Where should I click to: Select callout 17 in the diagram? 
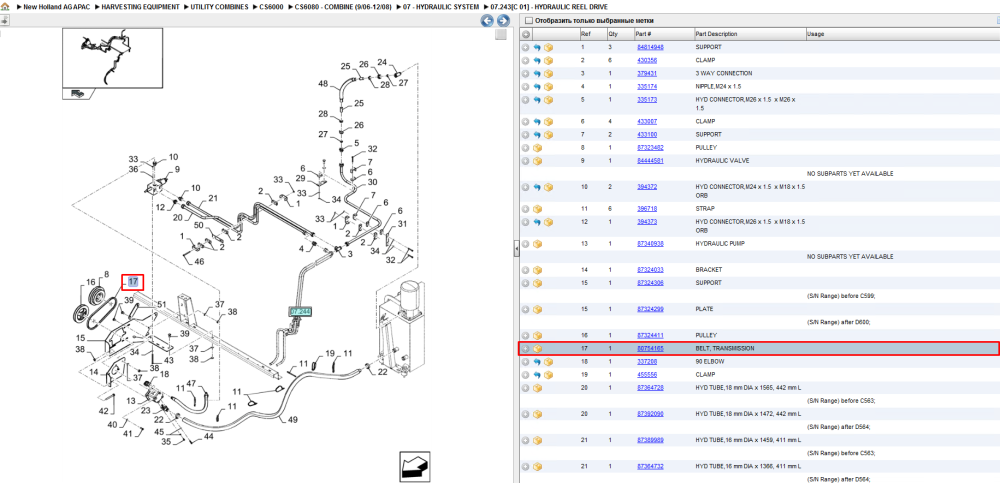pyautogui.click(x=133, y=281)
